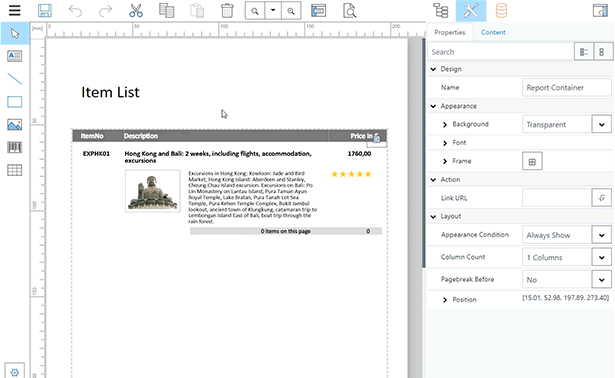
Task: Open the hamburger main menu
Action: (15, 10)
